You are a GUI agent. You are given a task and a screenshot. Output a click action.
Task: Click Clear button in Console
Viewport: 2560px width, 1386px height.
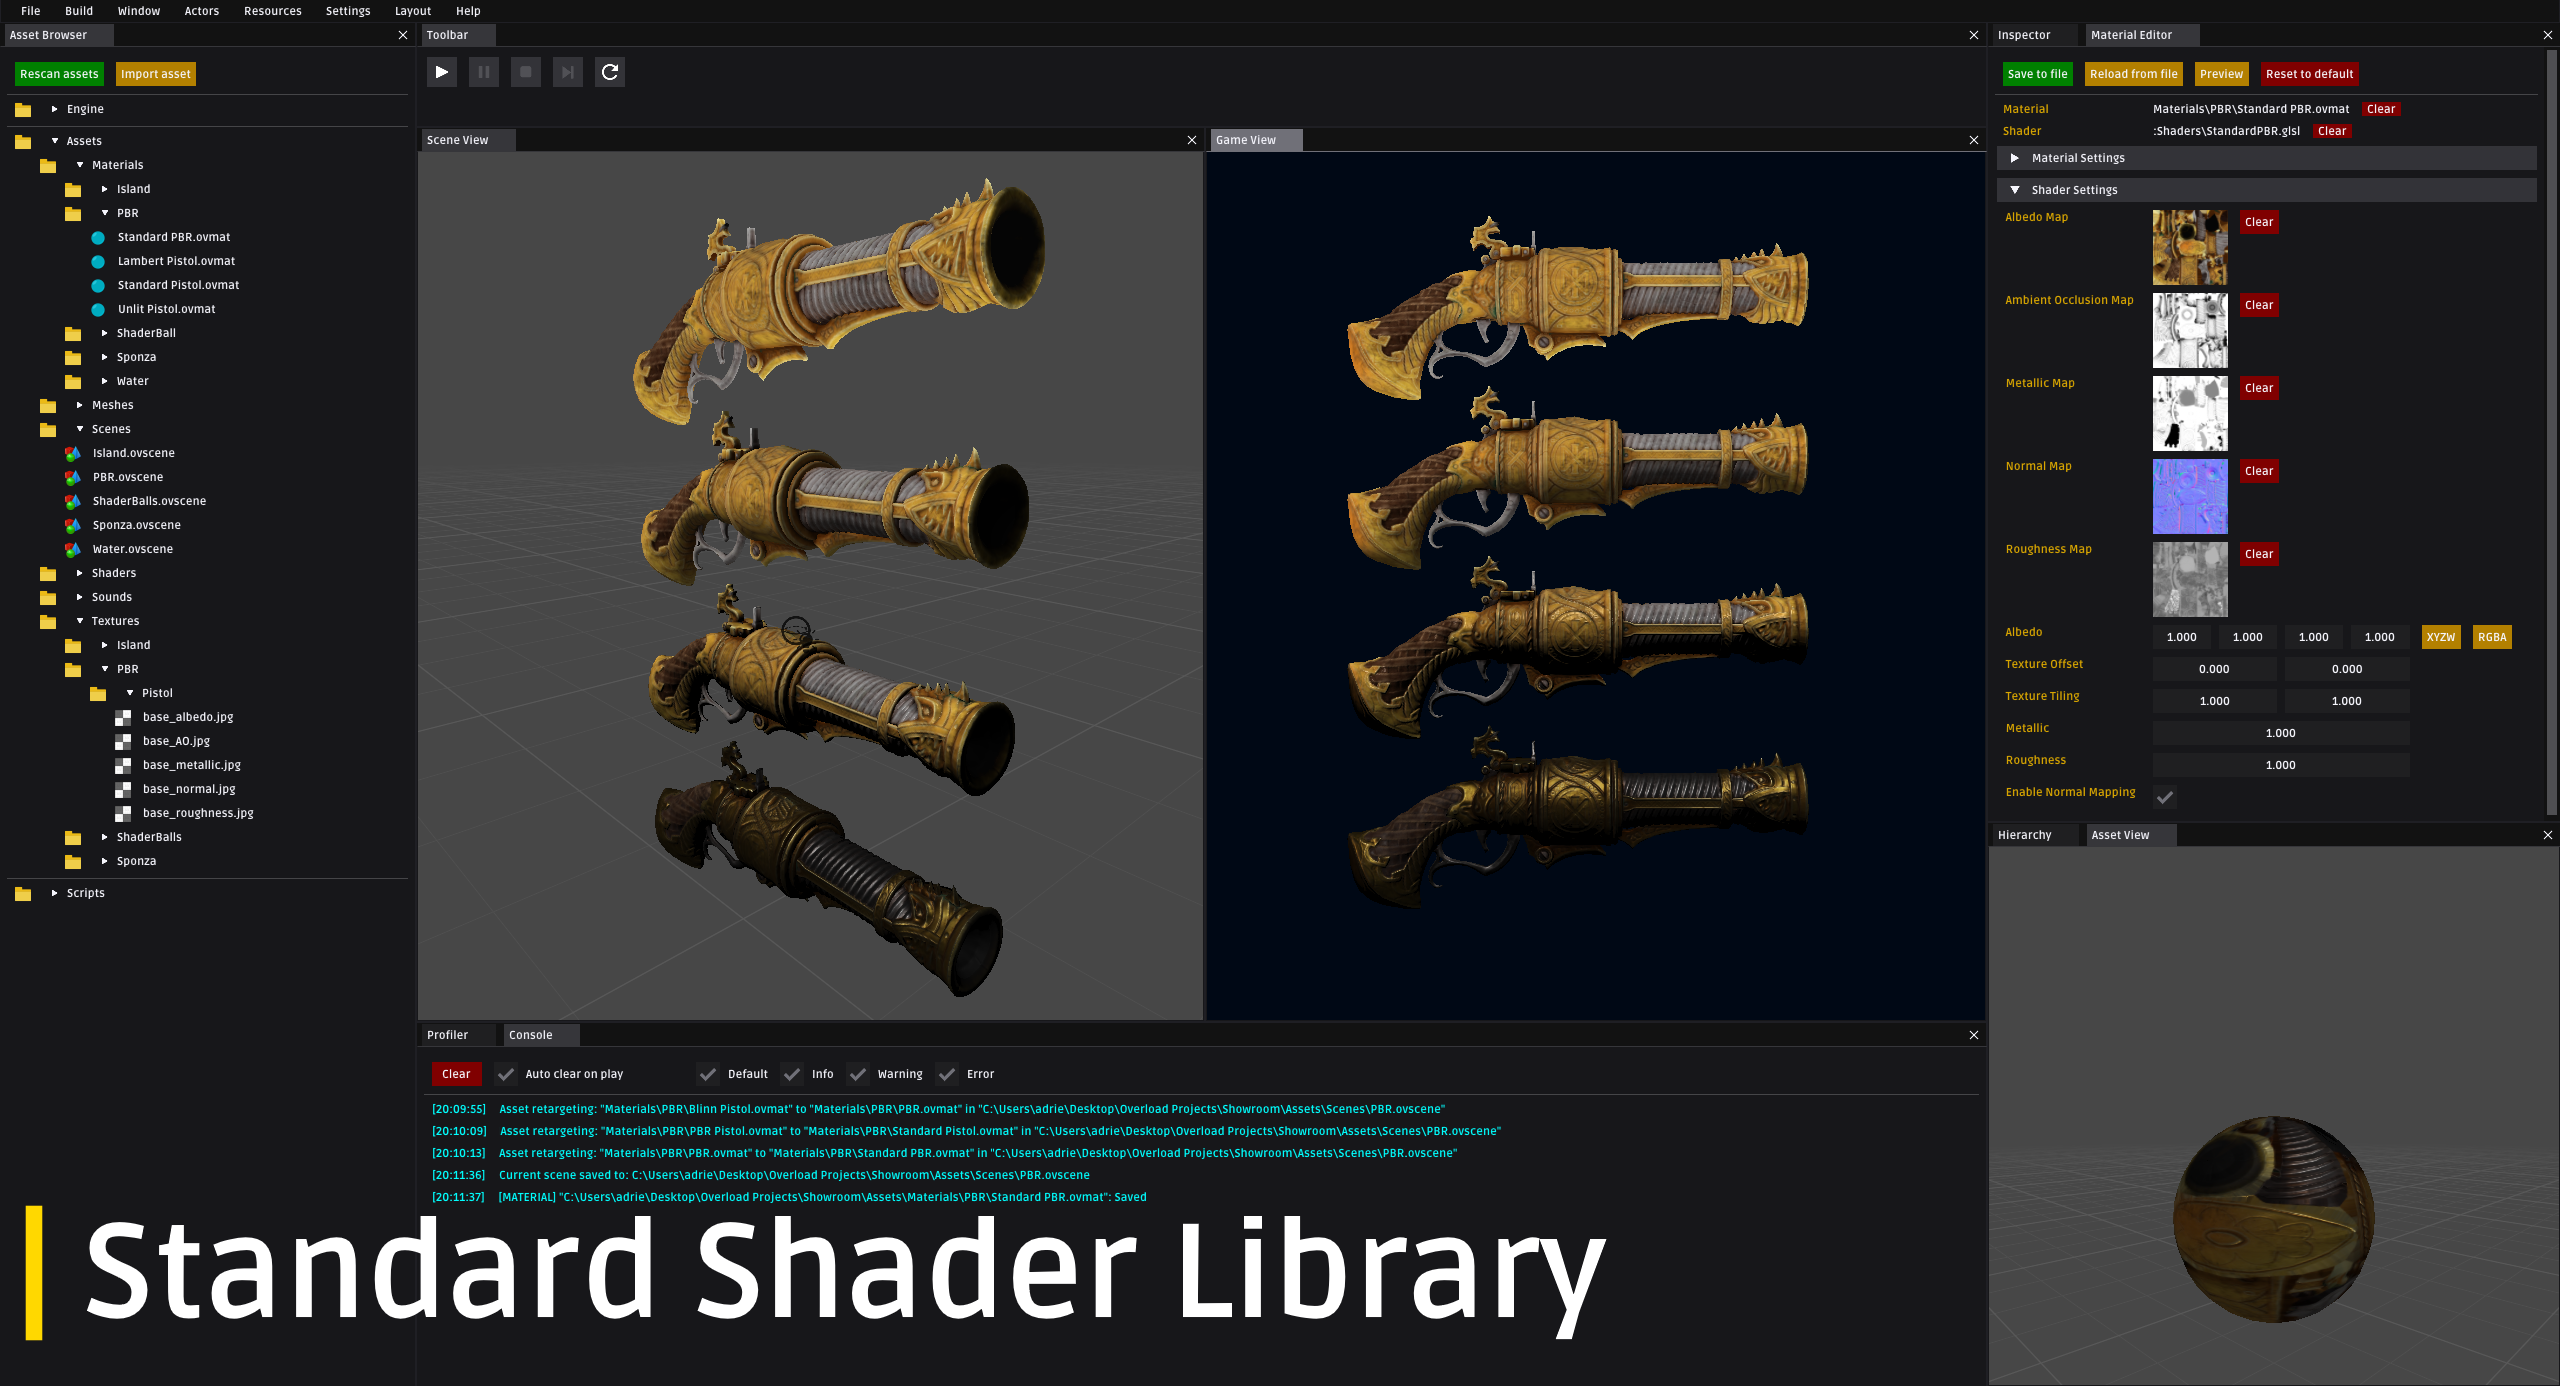click(x=454, y=1074)
